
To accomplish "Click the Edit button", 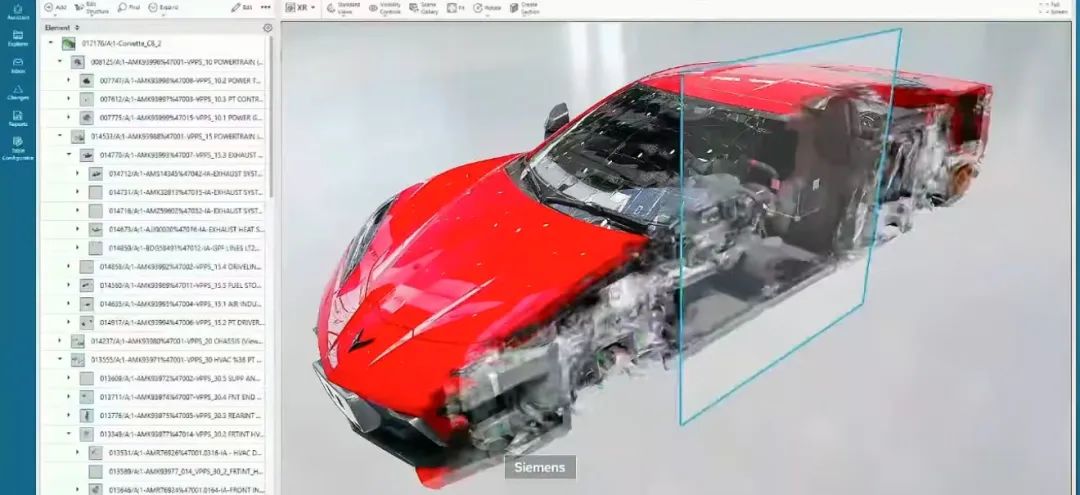I will coord(241,7).
